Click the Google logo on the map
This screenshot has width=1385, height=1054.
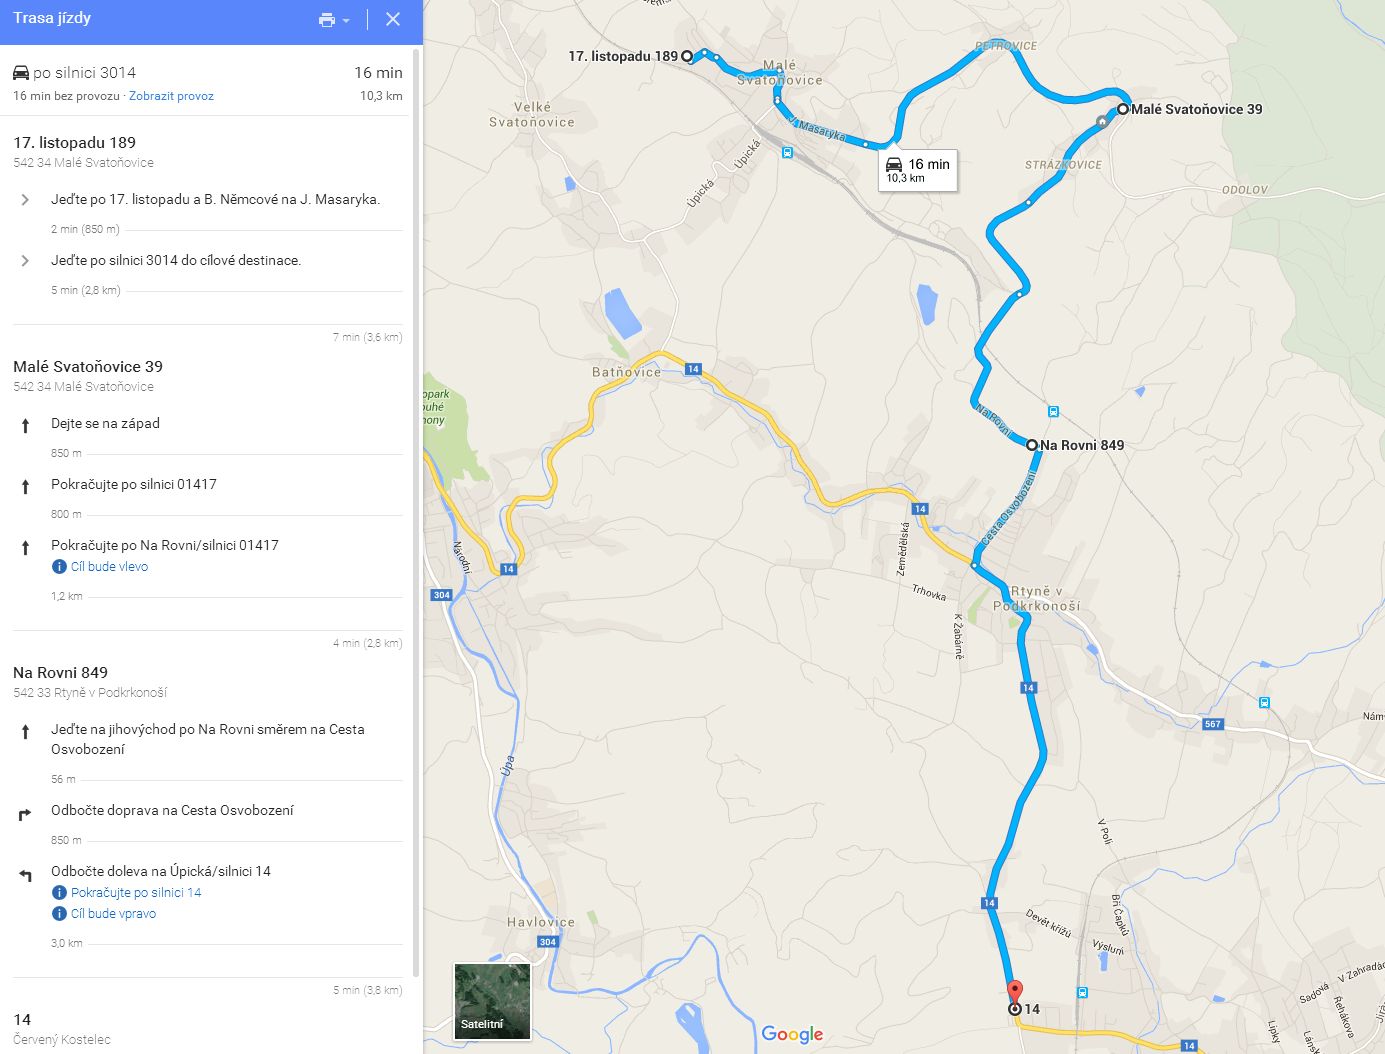792,1034
